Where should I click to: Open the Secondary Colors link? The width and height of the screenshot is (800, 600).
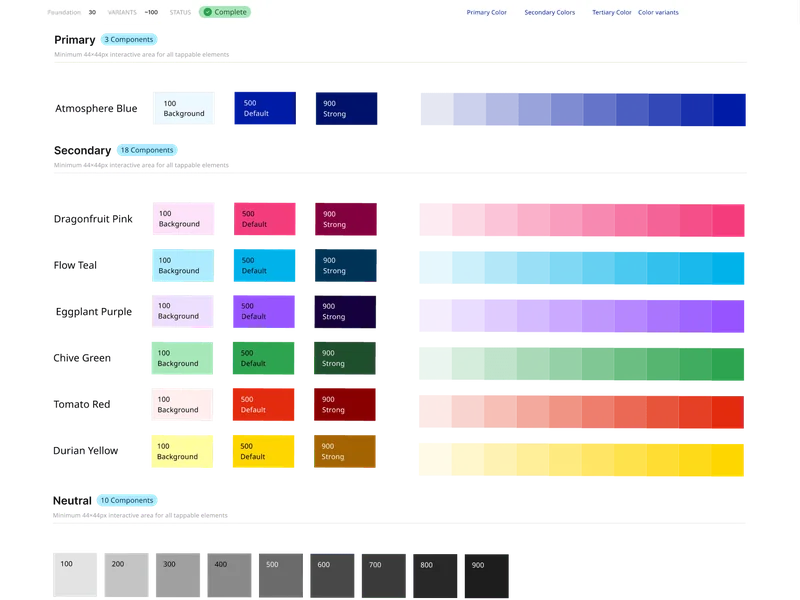549,12
